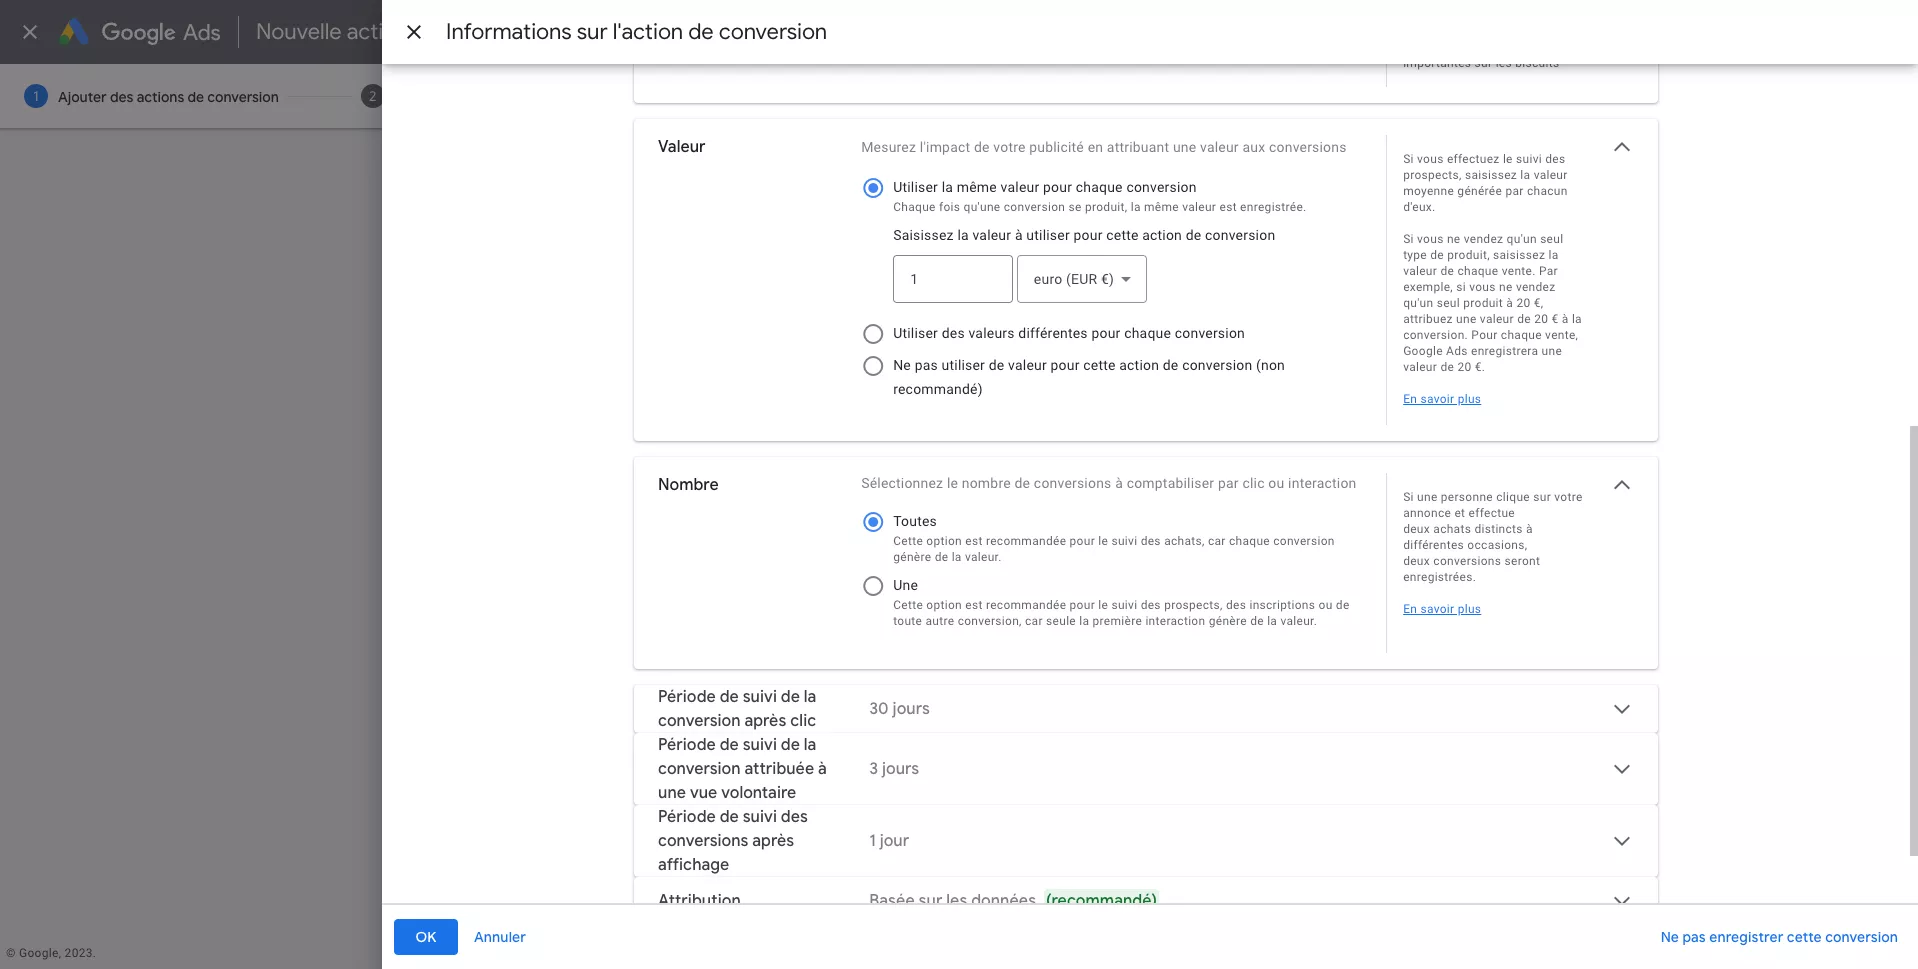Collapse the Valeur section chevron
1918x969 pixels.
(1621, 146)
